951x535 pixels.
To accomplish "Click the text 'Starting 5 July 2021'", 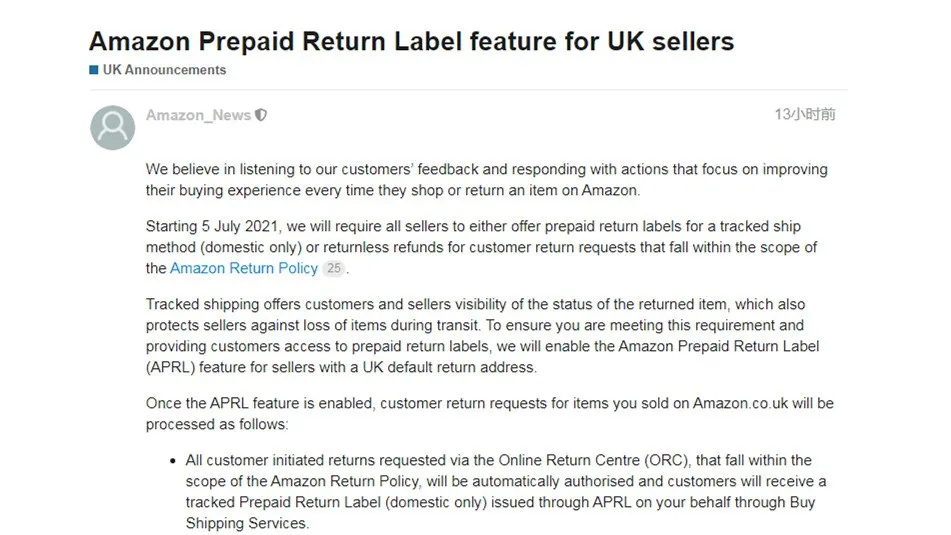I will (x=212, y=226).
